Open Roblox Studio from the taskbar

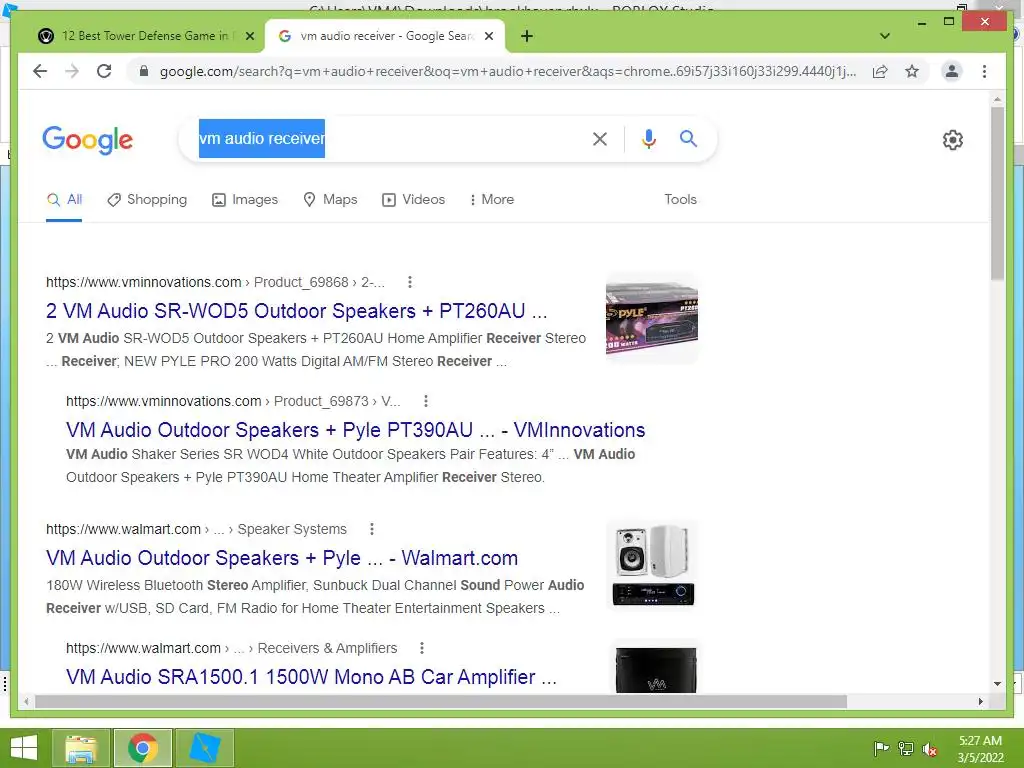204,748
